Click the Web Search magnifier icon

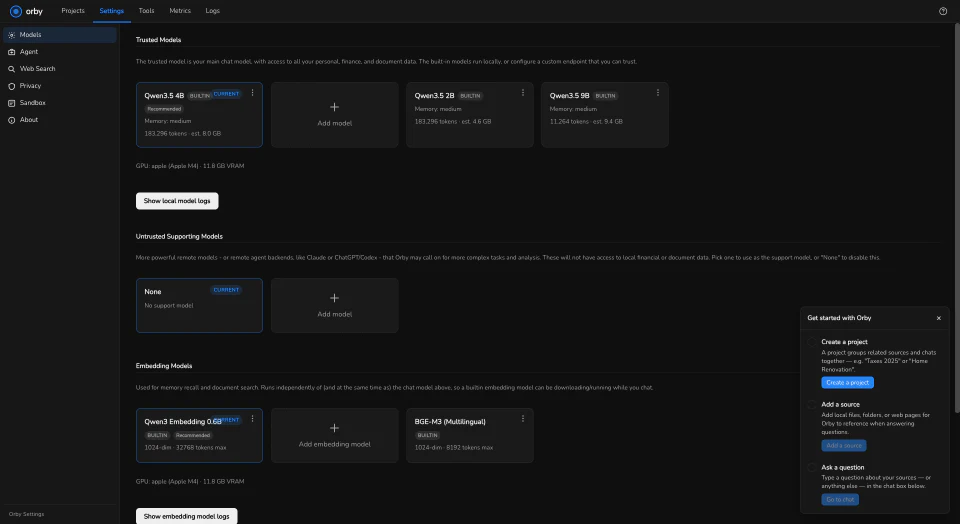[12, 69]
